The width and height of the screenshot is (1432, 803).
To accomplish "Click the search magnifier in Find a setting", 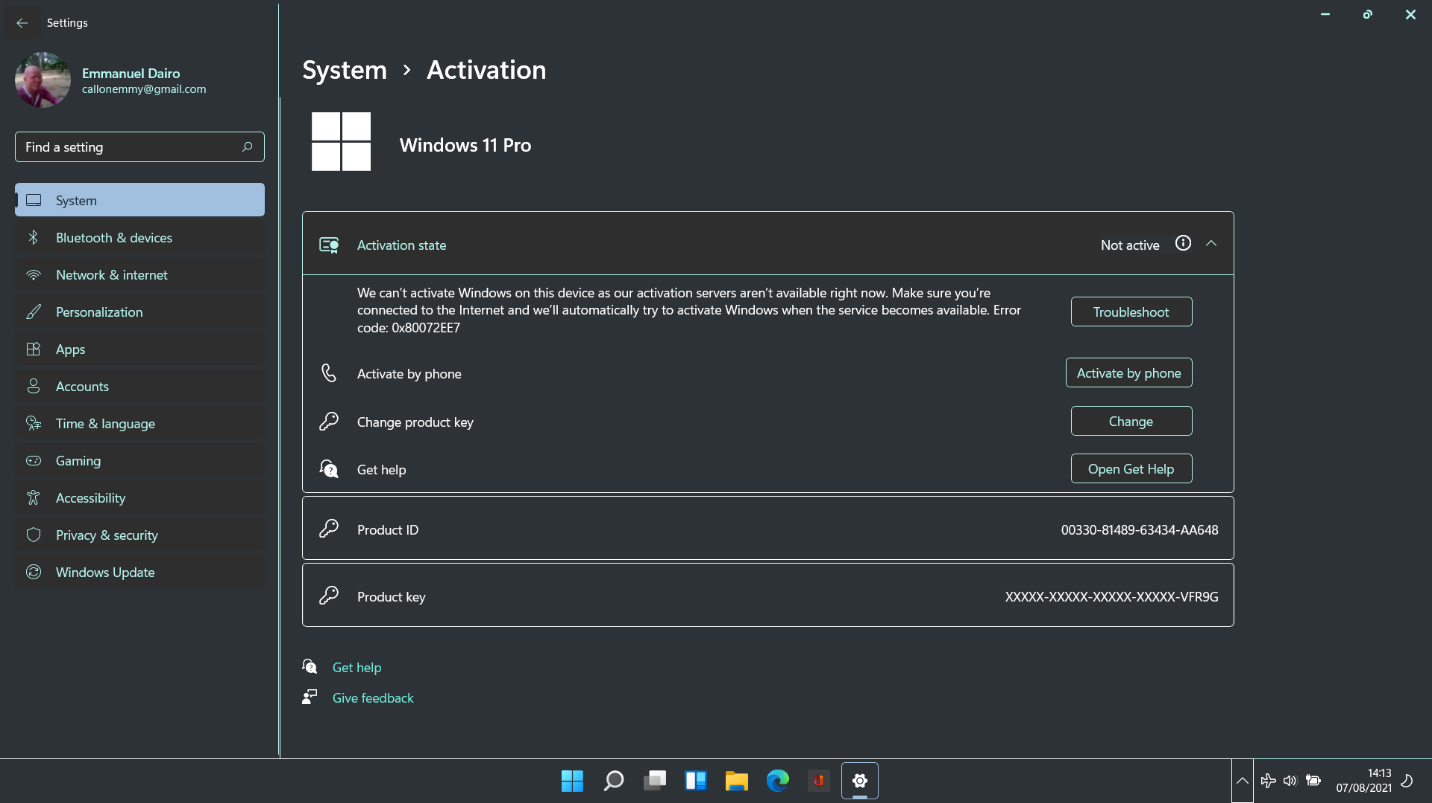I will [247, 147].
